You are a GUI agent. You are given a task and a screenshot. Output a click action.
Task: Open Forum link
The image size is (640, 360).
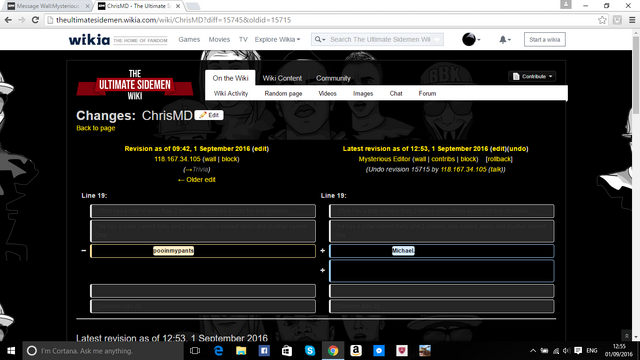point(427,93)
